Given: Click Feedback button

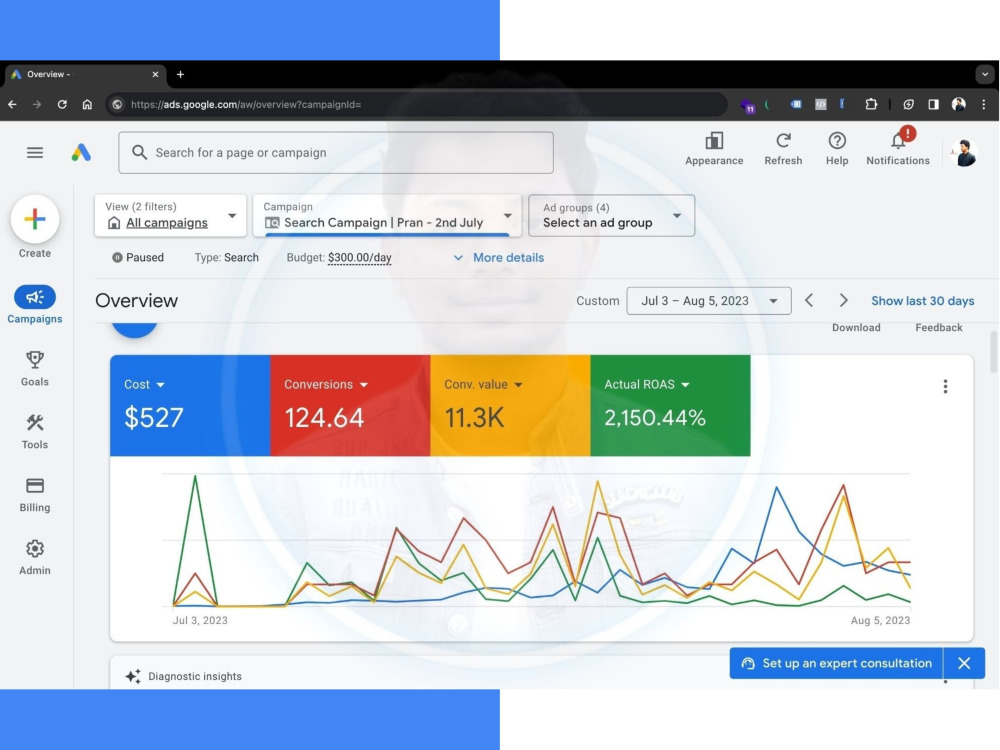Looking at the screenshot, I should tap(939, 327).
